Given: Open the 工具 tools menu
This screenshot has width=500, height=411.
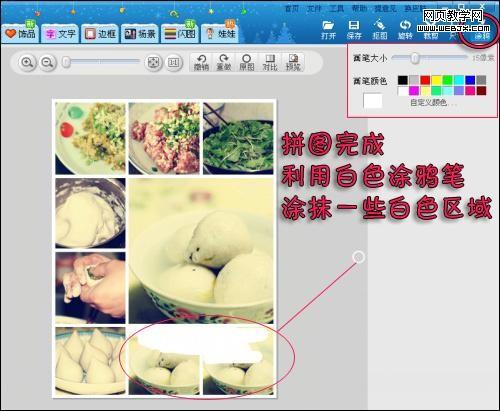Looking at the screenshot, I should [336, 8].
